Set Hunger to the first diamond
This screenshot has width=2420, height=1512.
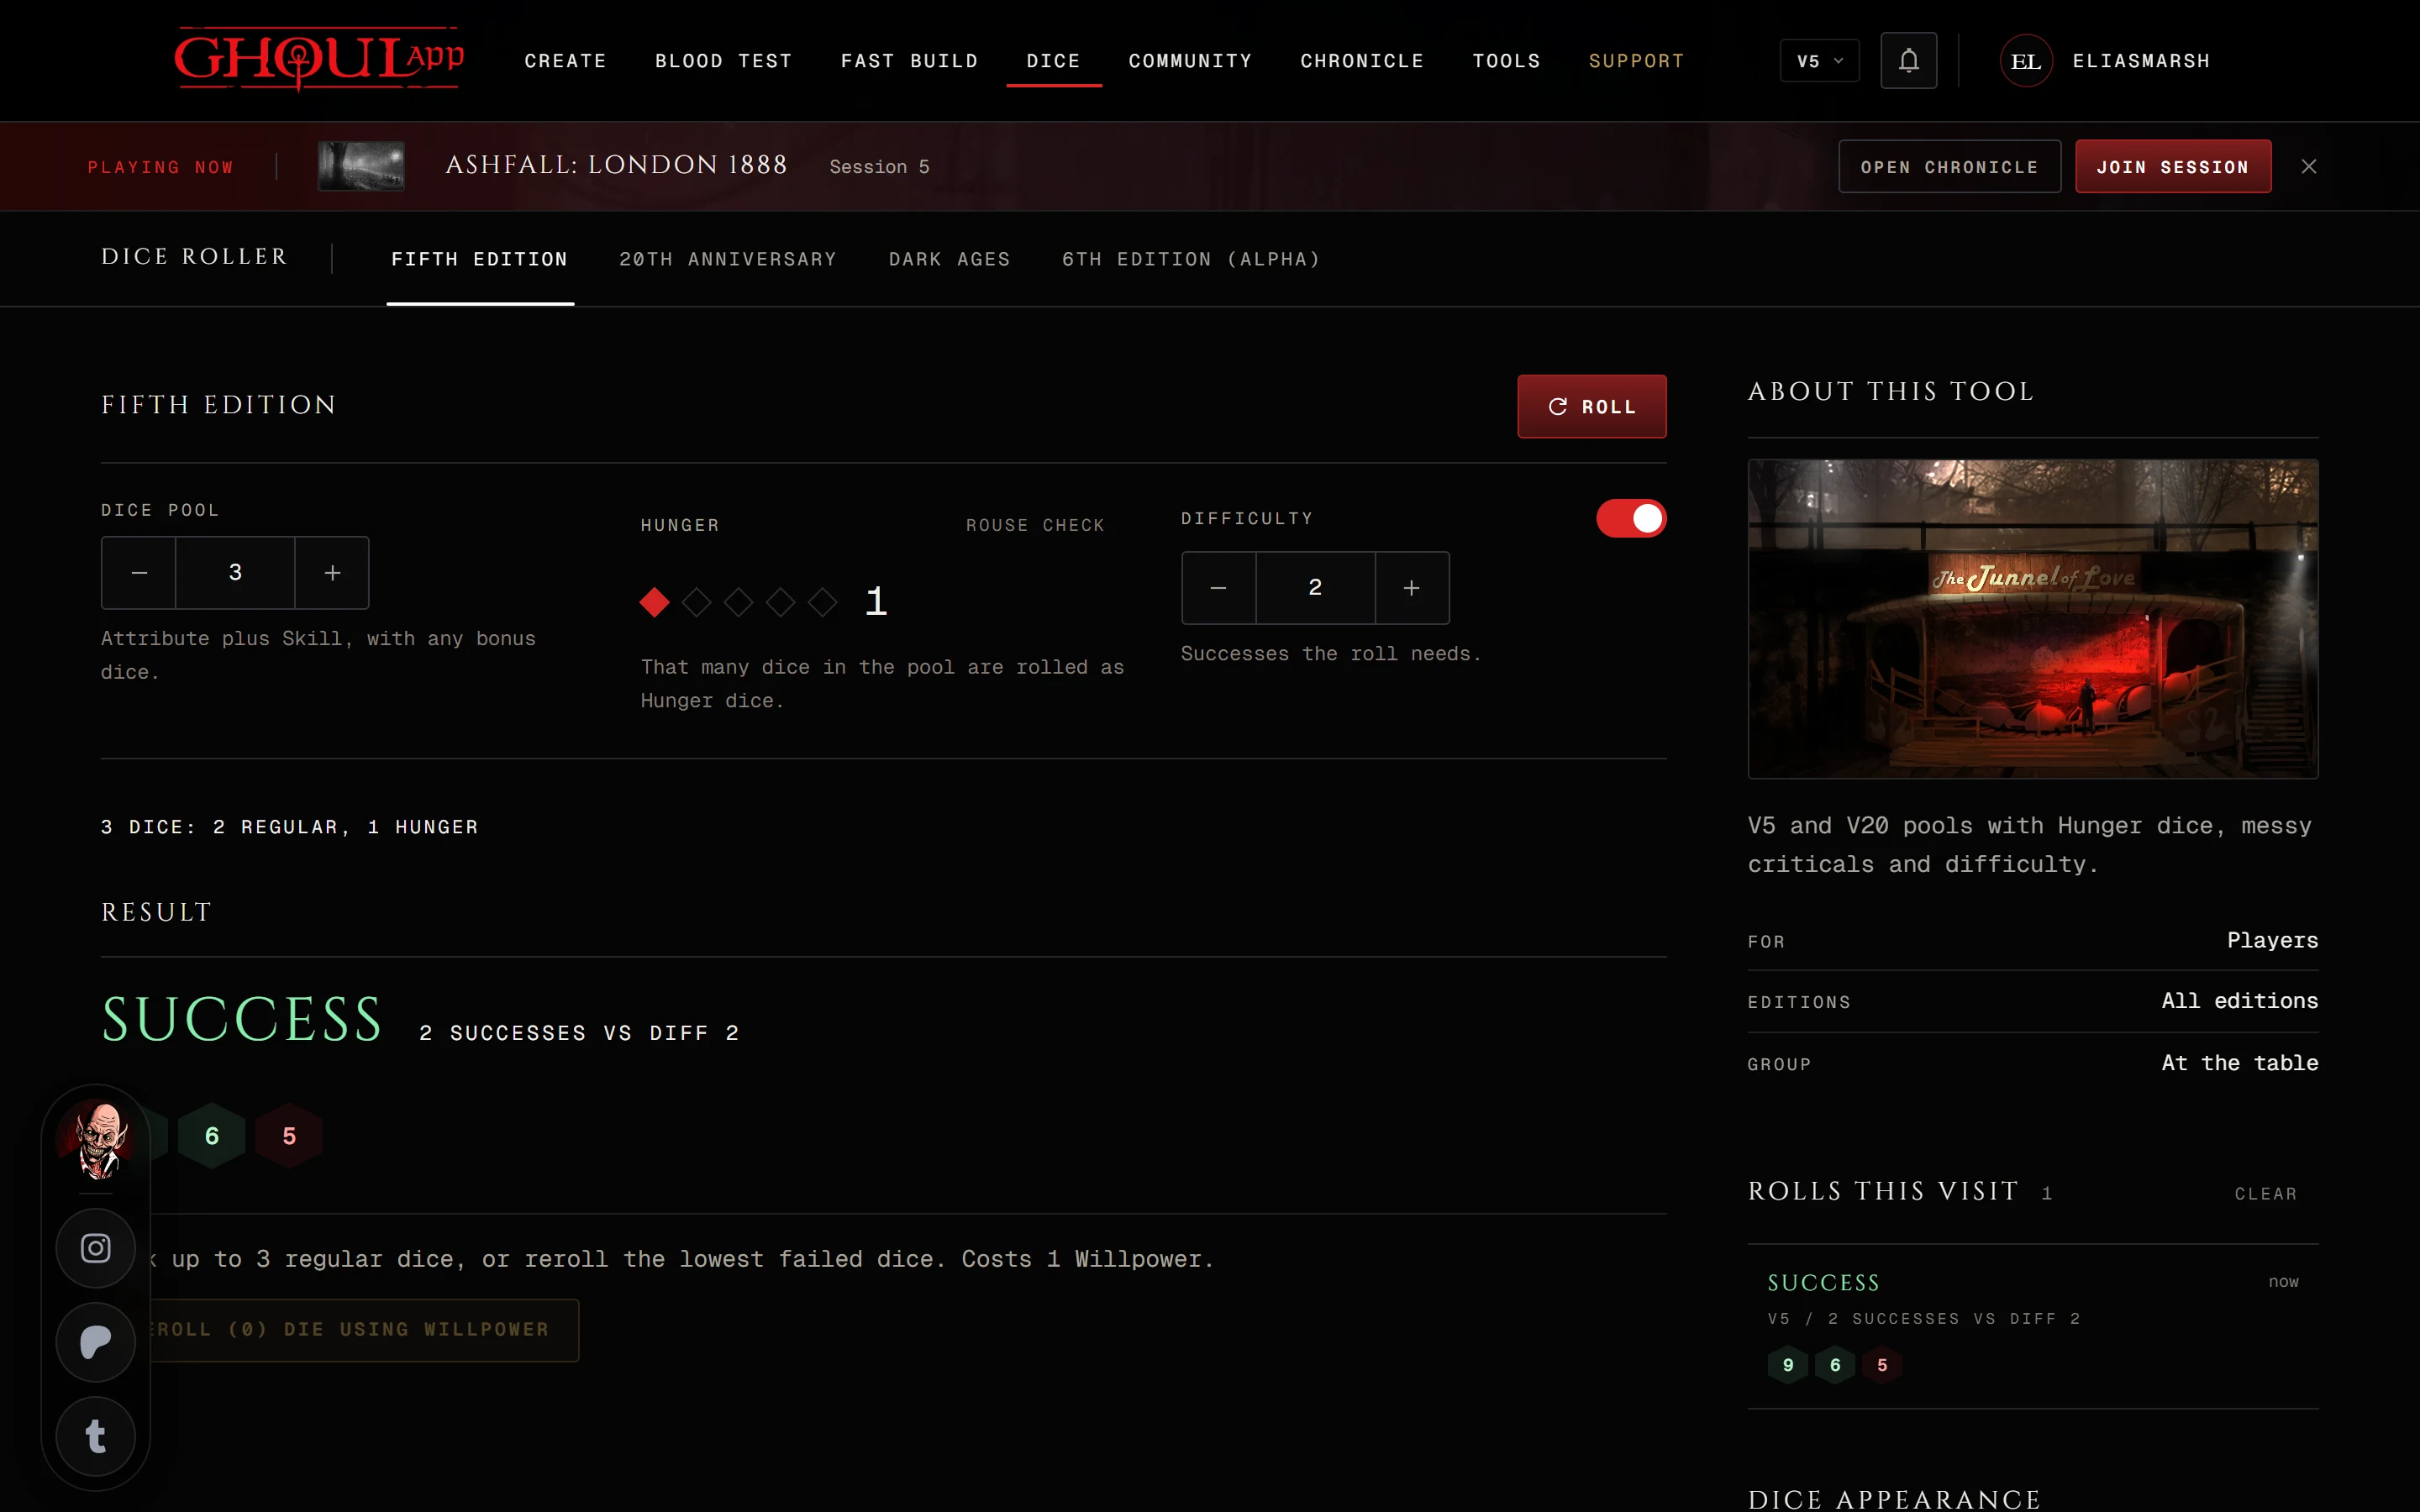click(x=654, y=602)
